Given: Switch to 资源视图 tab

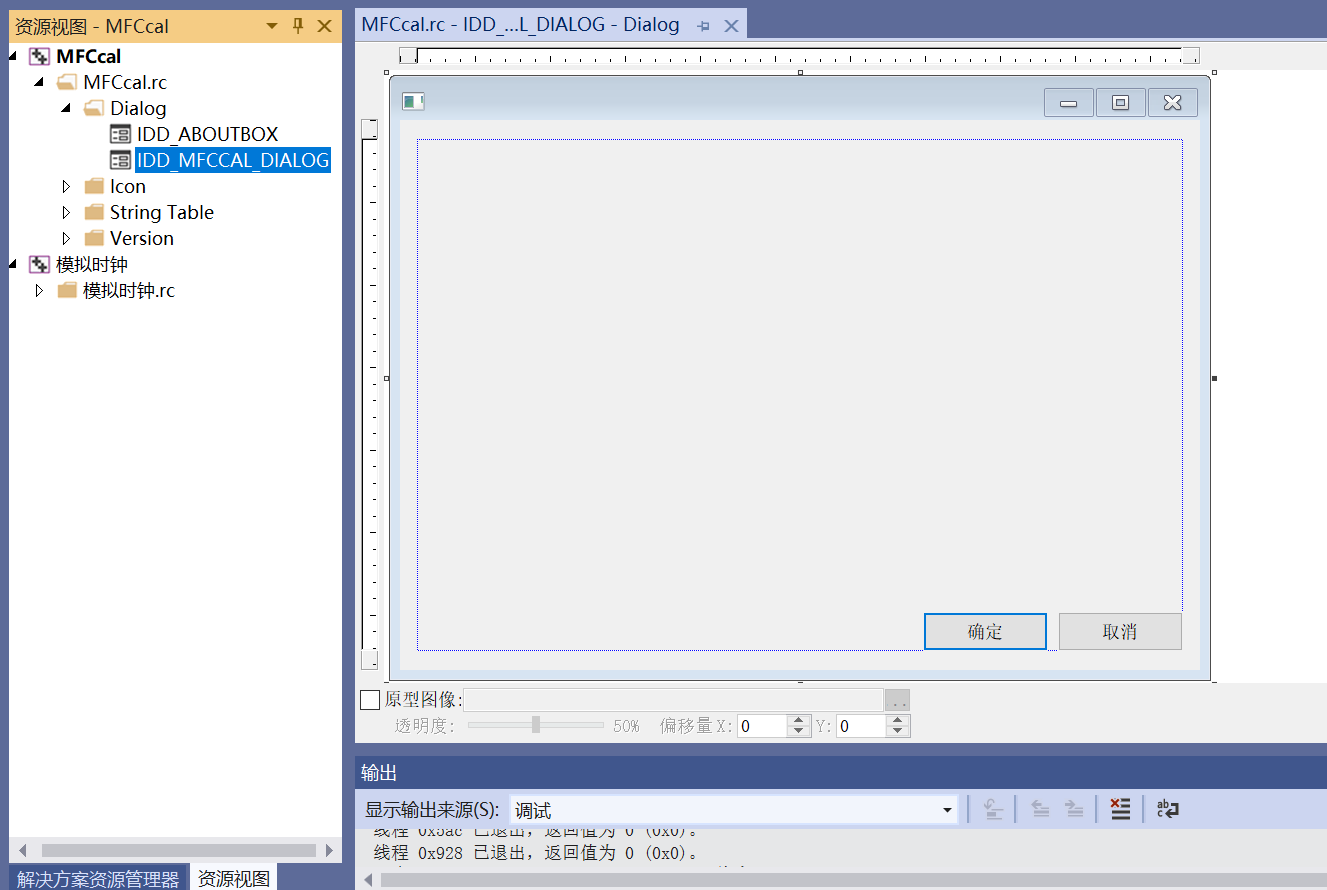Looking at the screenshot, I should tap(234, 878).
